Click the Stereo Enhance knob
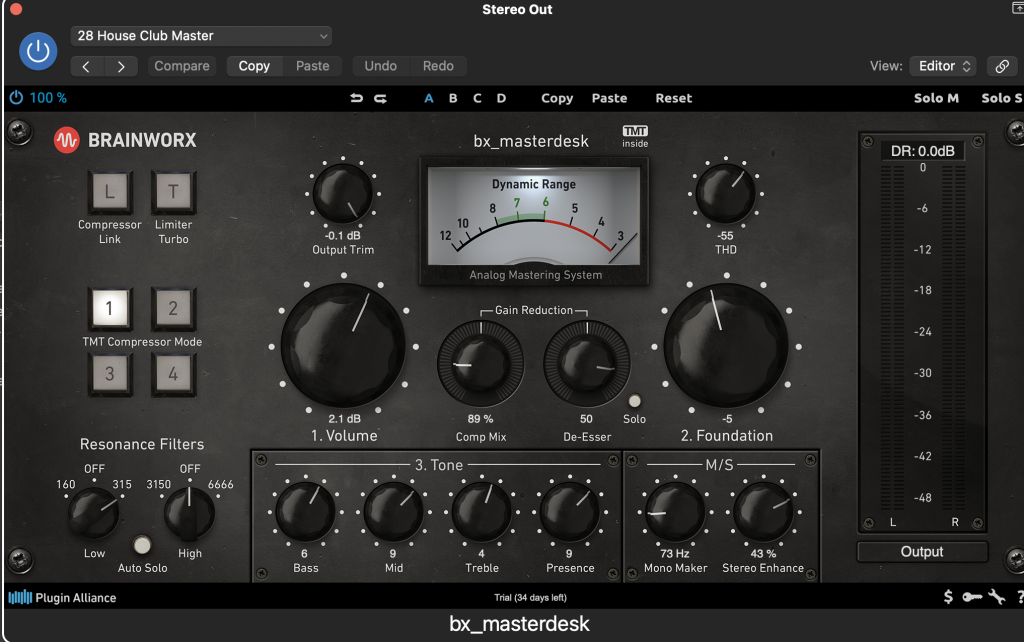Image resolution: width=1024 pixels, height=642 pixels. [x=763, y=512]
